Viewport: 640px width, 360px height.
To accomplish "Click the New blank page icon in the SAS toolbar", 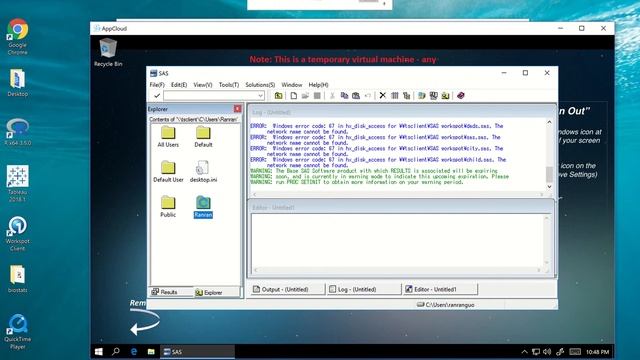I will 293,96.
